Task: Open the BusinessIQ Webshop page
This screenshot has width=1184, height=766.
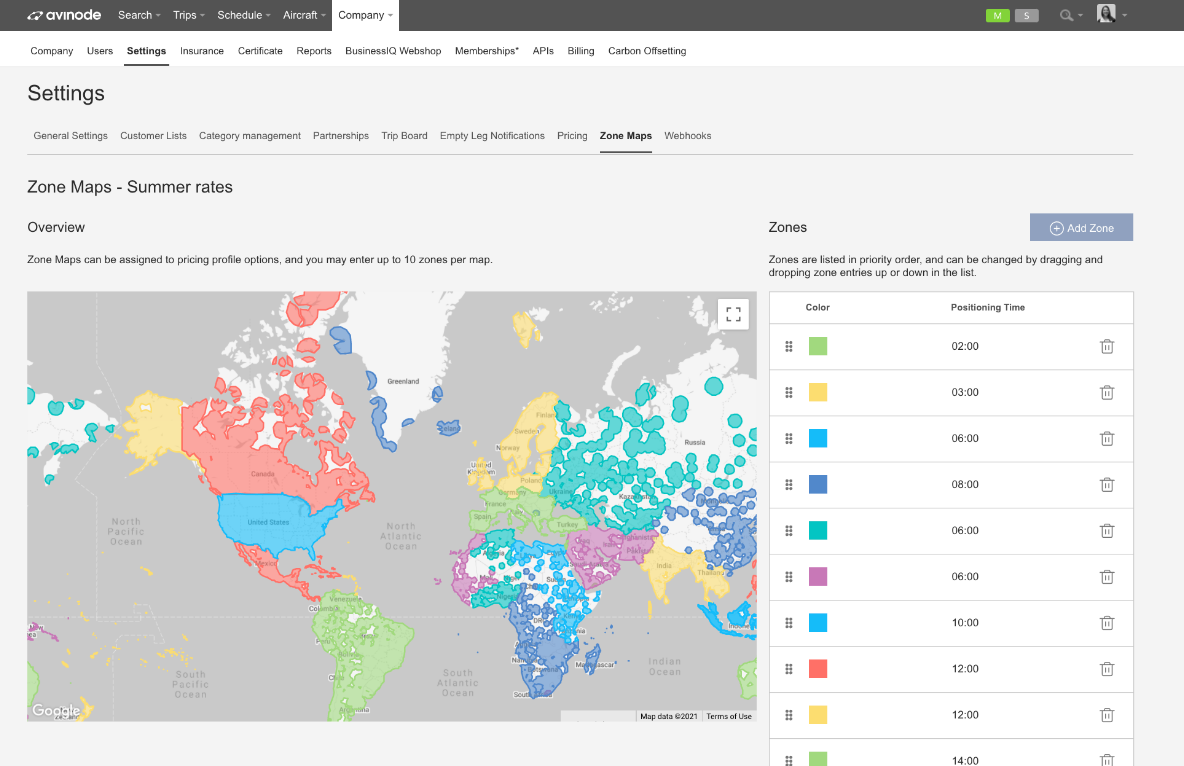Action: [x=393, y=51]
